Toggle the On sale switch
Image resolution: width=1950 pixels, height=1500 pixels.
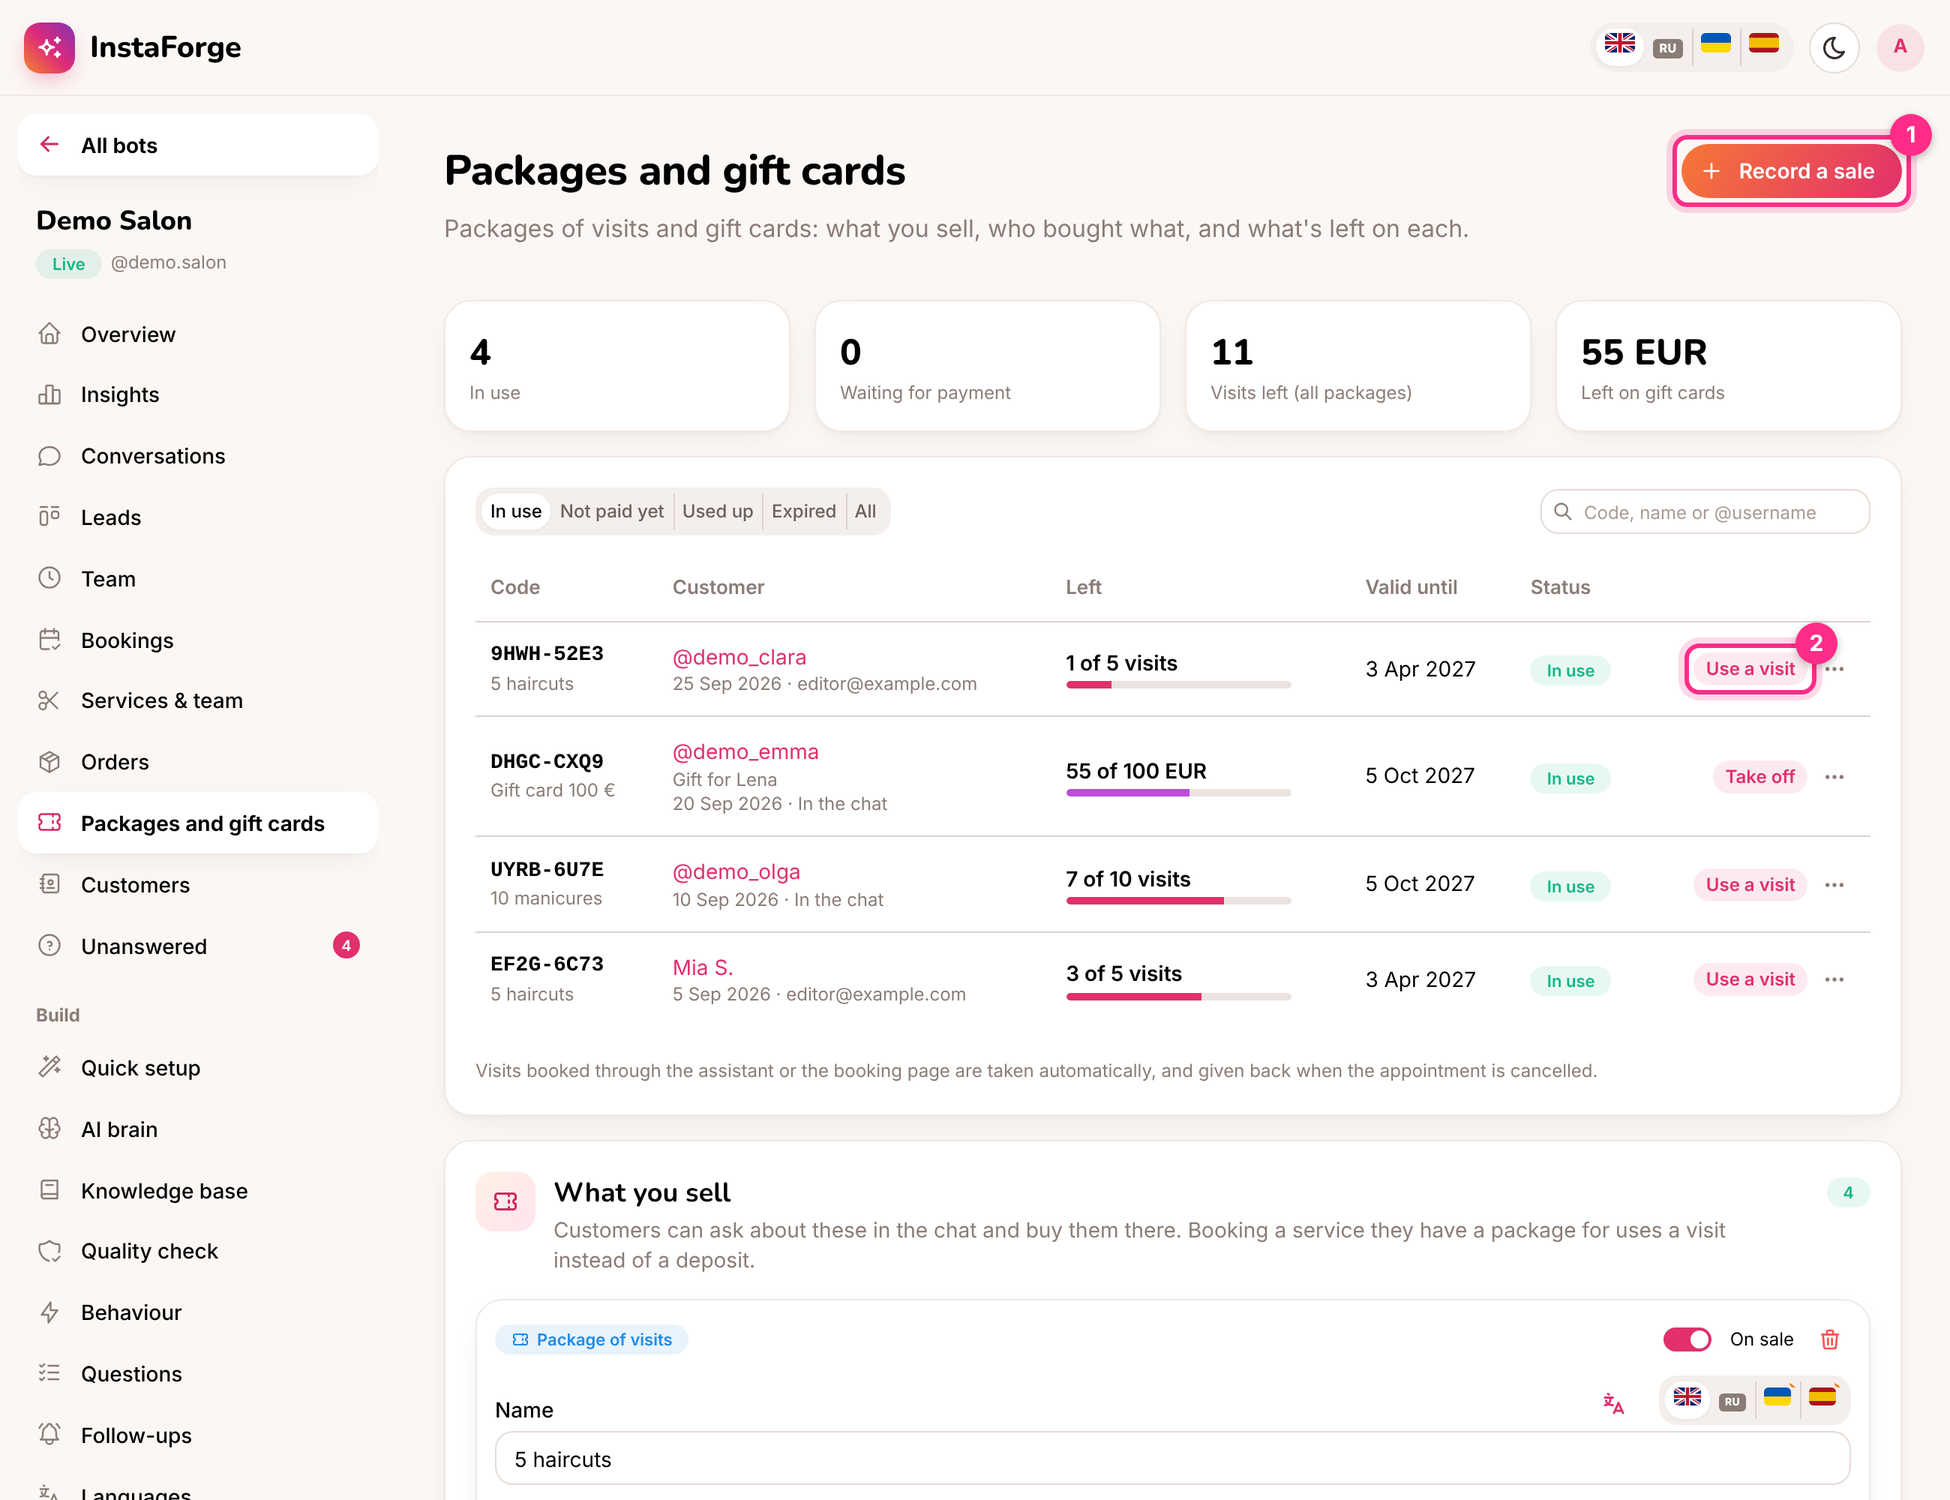click(x=1687, y=1339)
